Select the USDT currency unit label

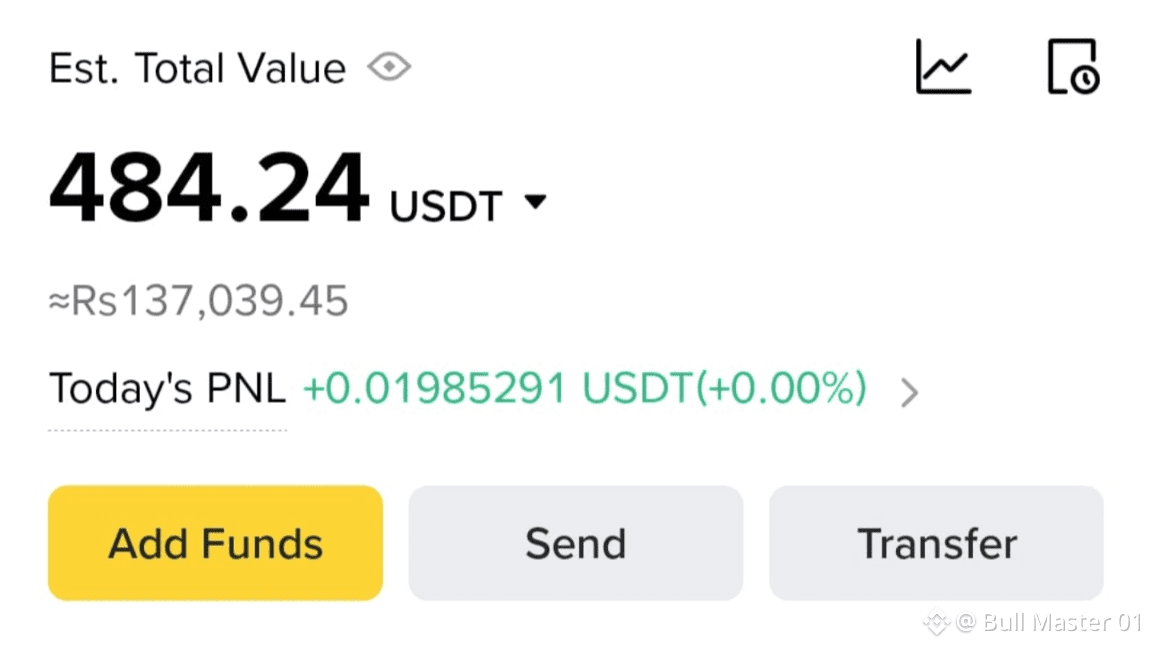446,206
